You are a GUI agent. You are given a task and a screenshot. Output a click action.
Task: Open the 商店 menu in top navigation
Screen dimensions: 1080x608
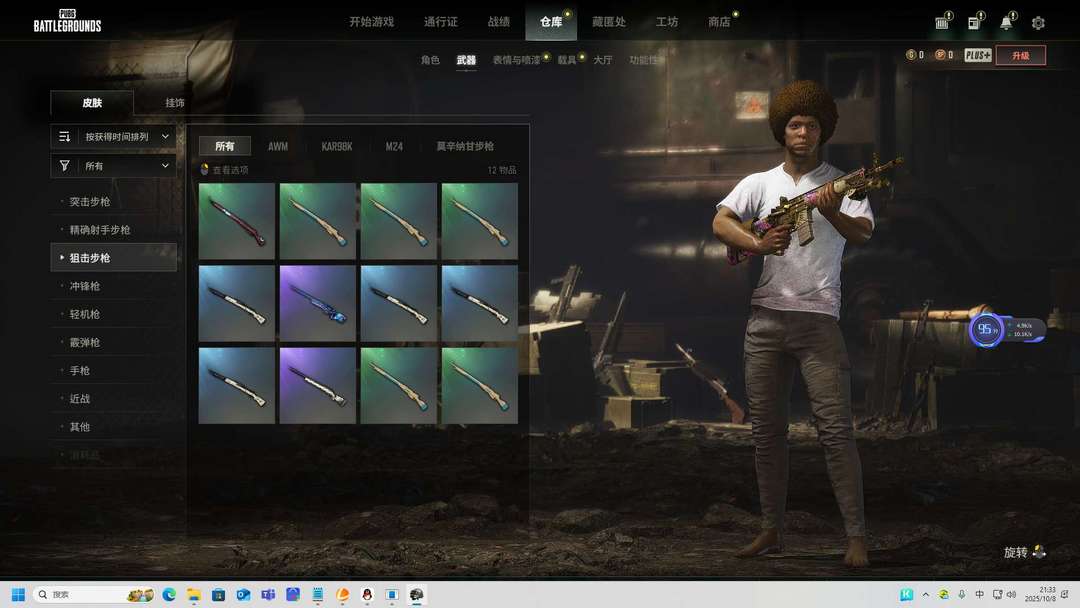(x=719, y=22)
